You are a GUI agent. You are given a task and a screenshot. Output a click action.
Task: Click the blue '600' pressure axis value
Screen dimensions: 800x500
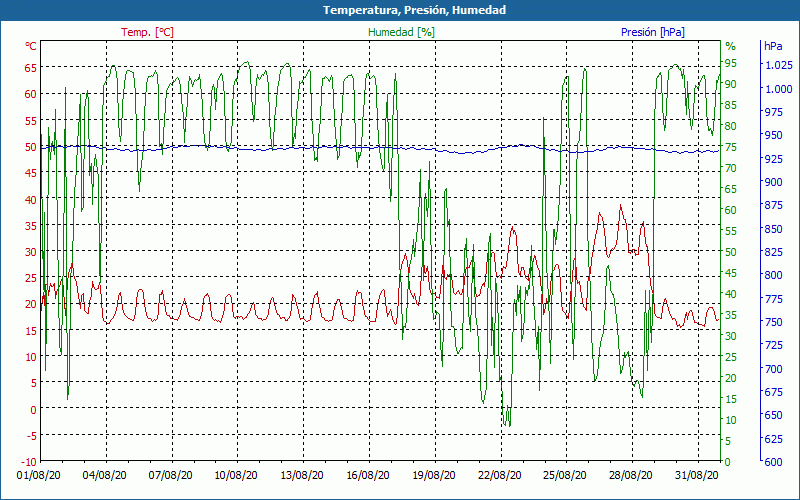(773, 462)
